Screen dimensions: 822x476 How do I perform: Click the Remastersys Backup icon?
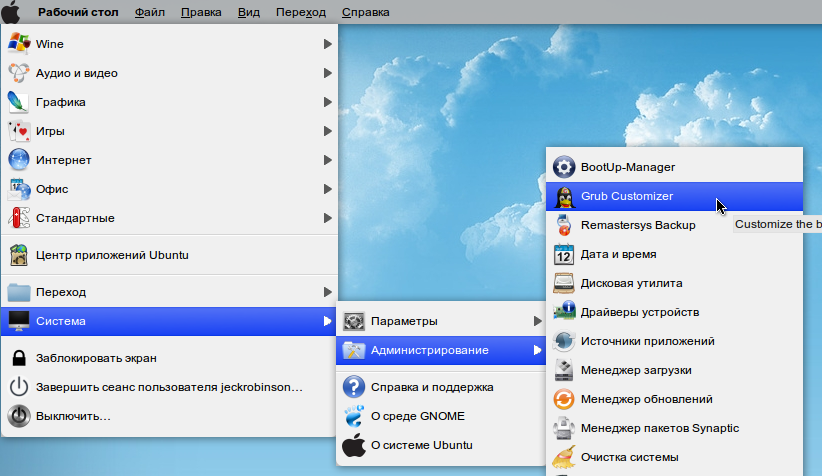tap(564, 225)
